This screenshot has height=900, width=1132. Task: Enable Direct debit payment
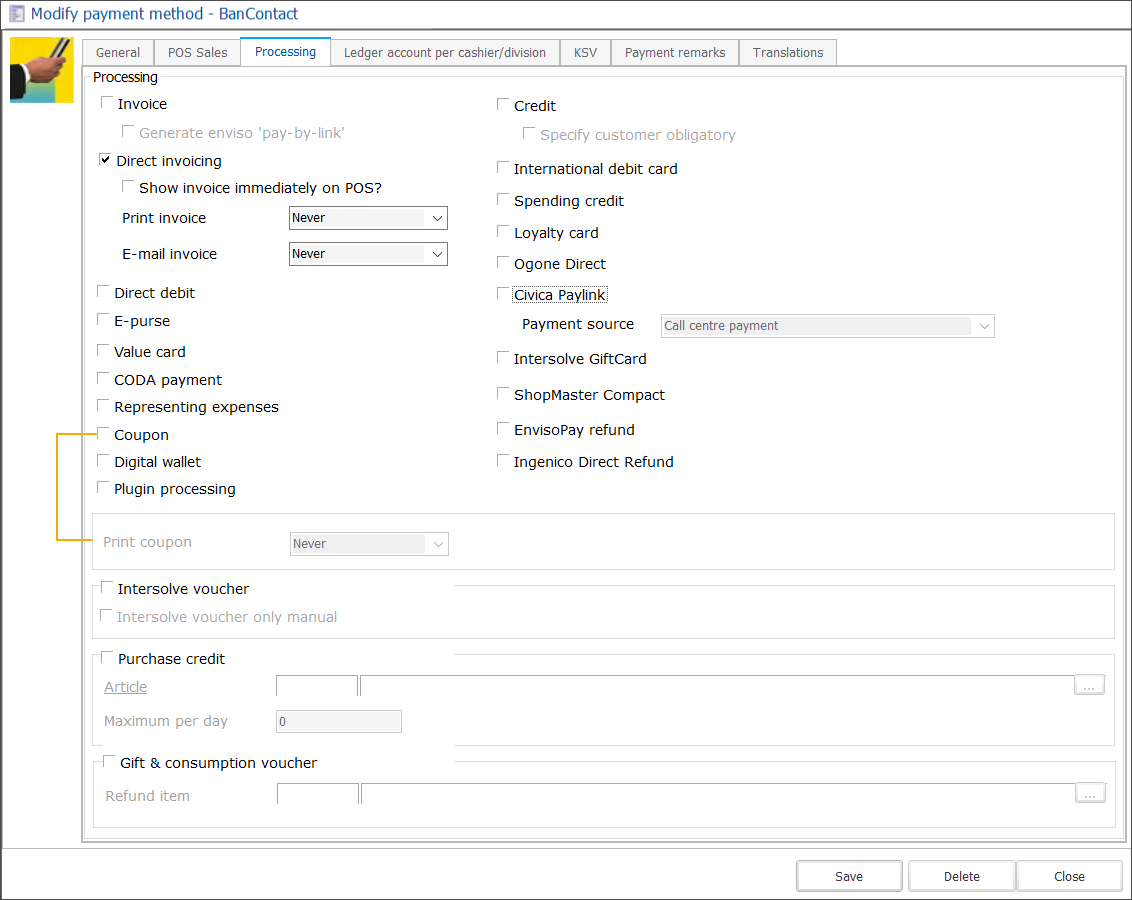pos(103,291)
